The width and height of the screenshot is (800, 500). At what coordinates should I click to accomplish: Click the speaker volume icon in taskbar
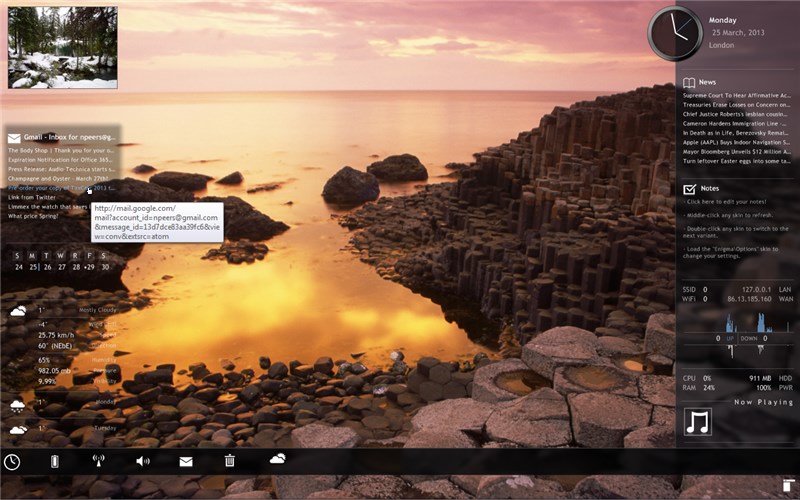142,461
